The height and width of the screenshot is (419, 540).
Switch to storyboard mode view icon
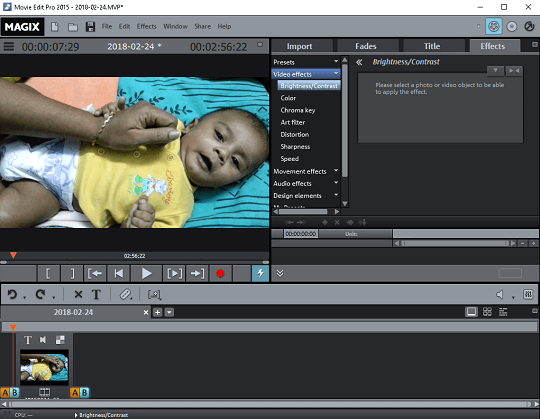tap(471, 312)
